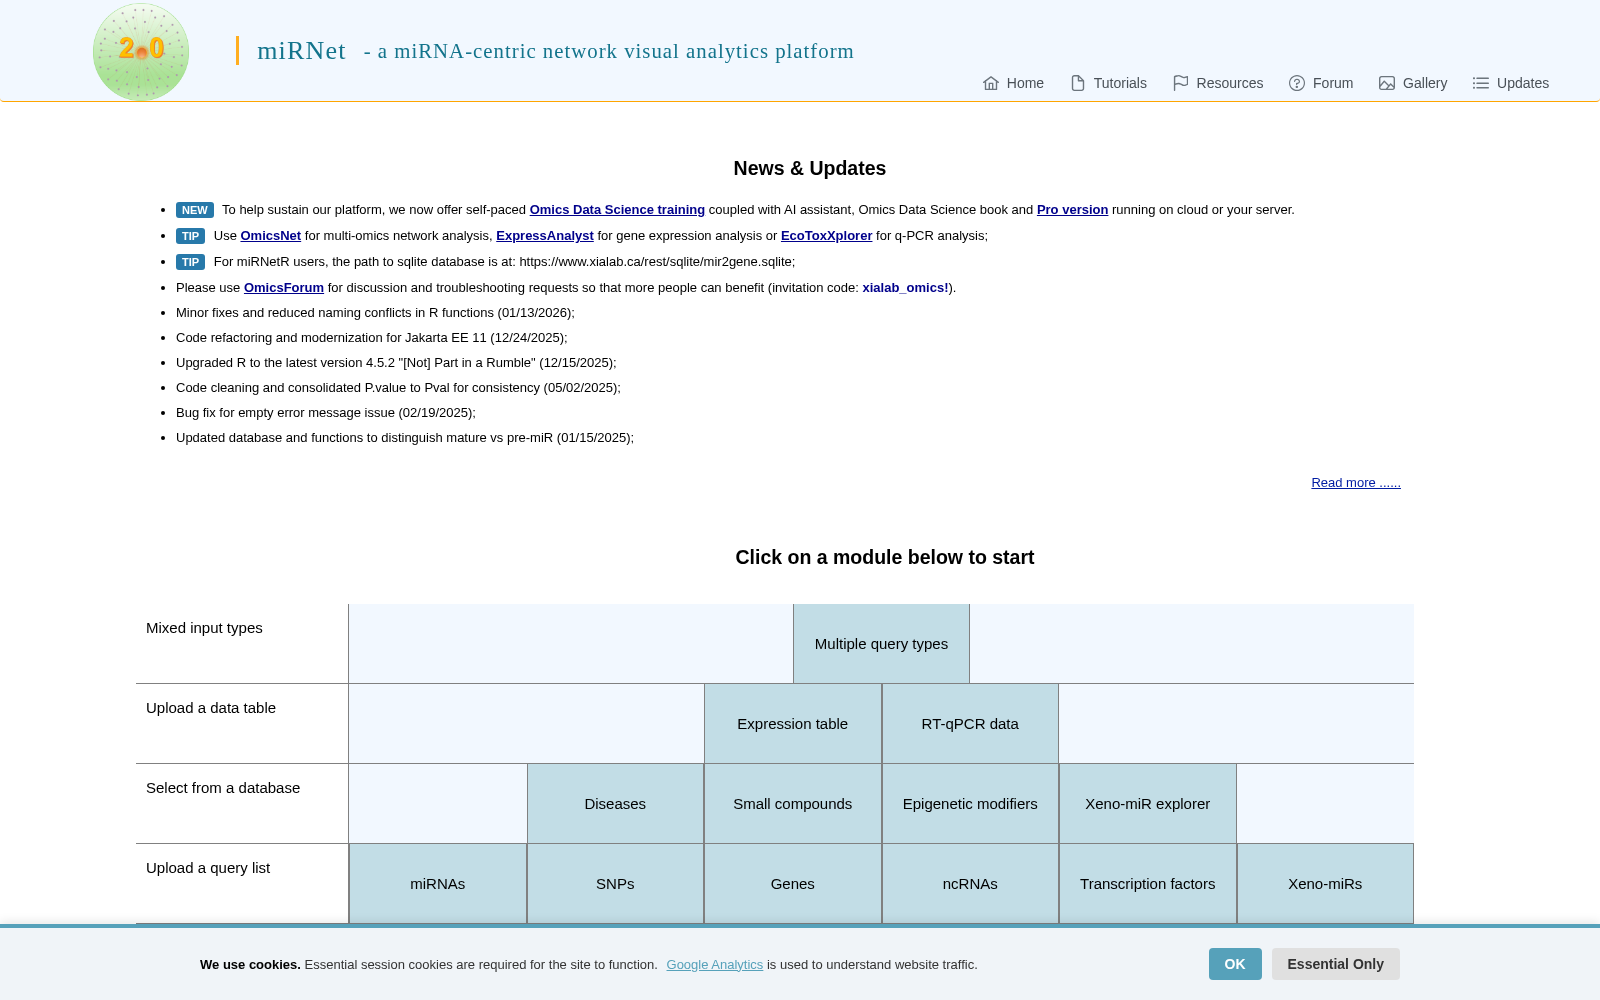Launch the Epigenetic modifiers module
Image resolution: width=1600 pixels, height=1000 pixels.
[970, 804]
